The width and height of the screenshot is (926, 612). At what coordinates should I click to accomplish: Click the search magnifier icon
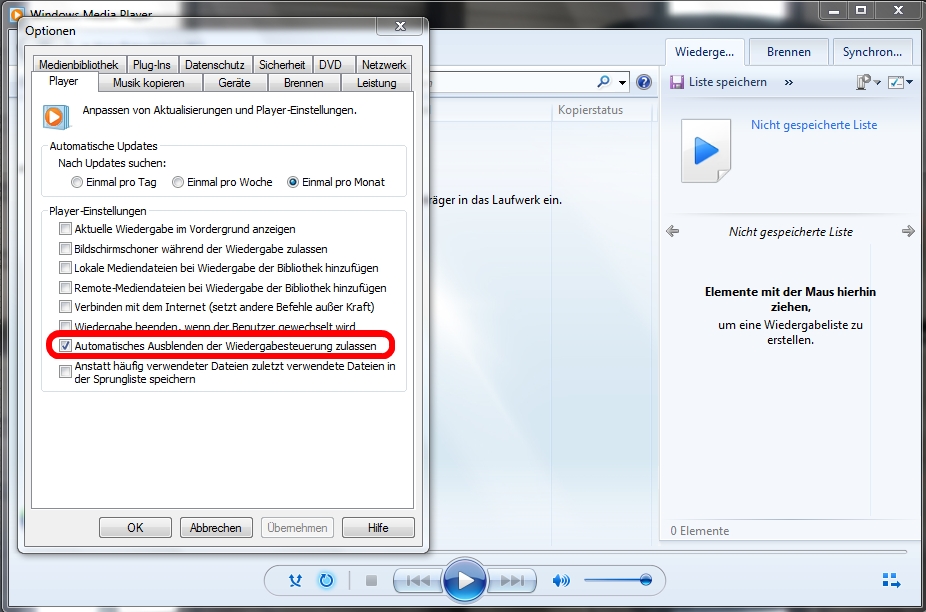click(x=604, y=82)
